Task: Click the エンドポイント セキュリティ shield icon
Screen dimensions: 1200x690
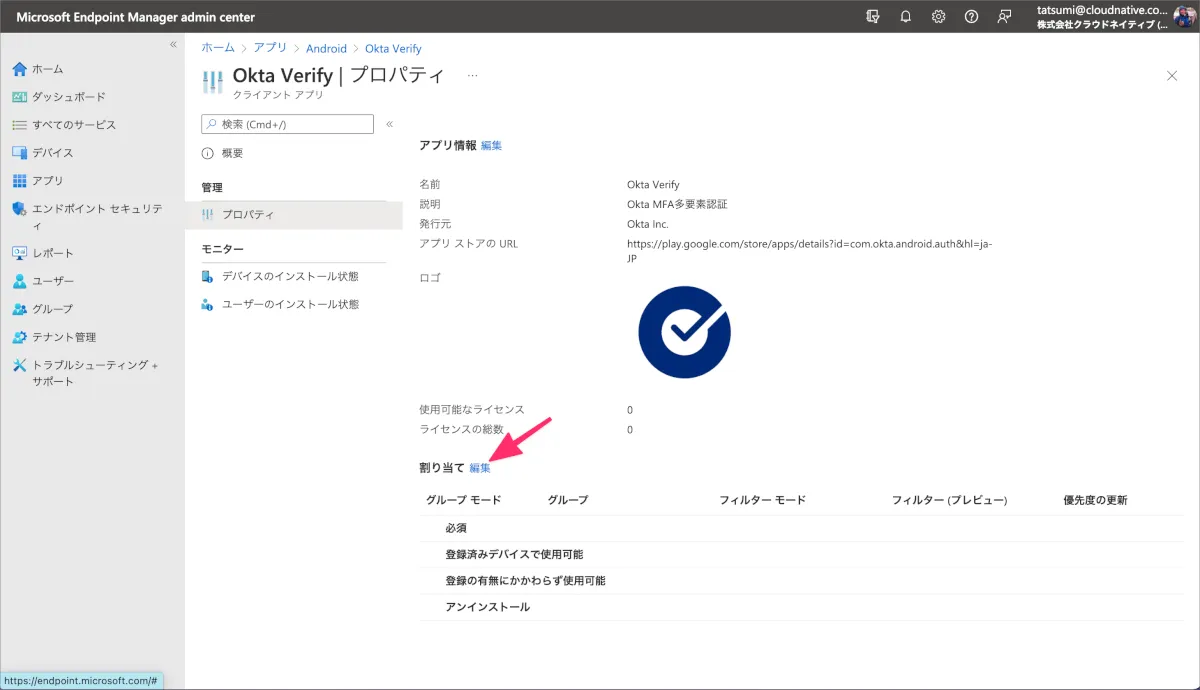Action: (x=19, y=209)
